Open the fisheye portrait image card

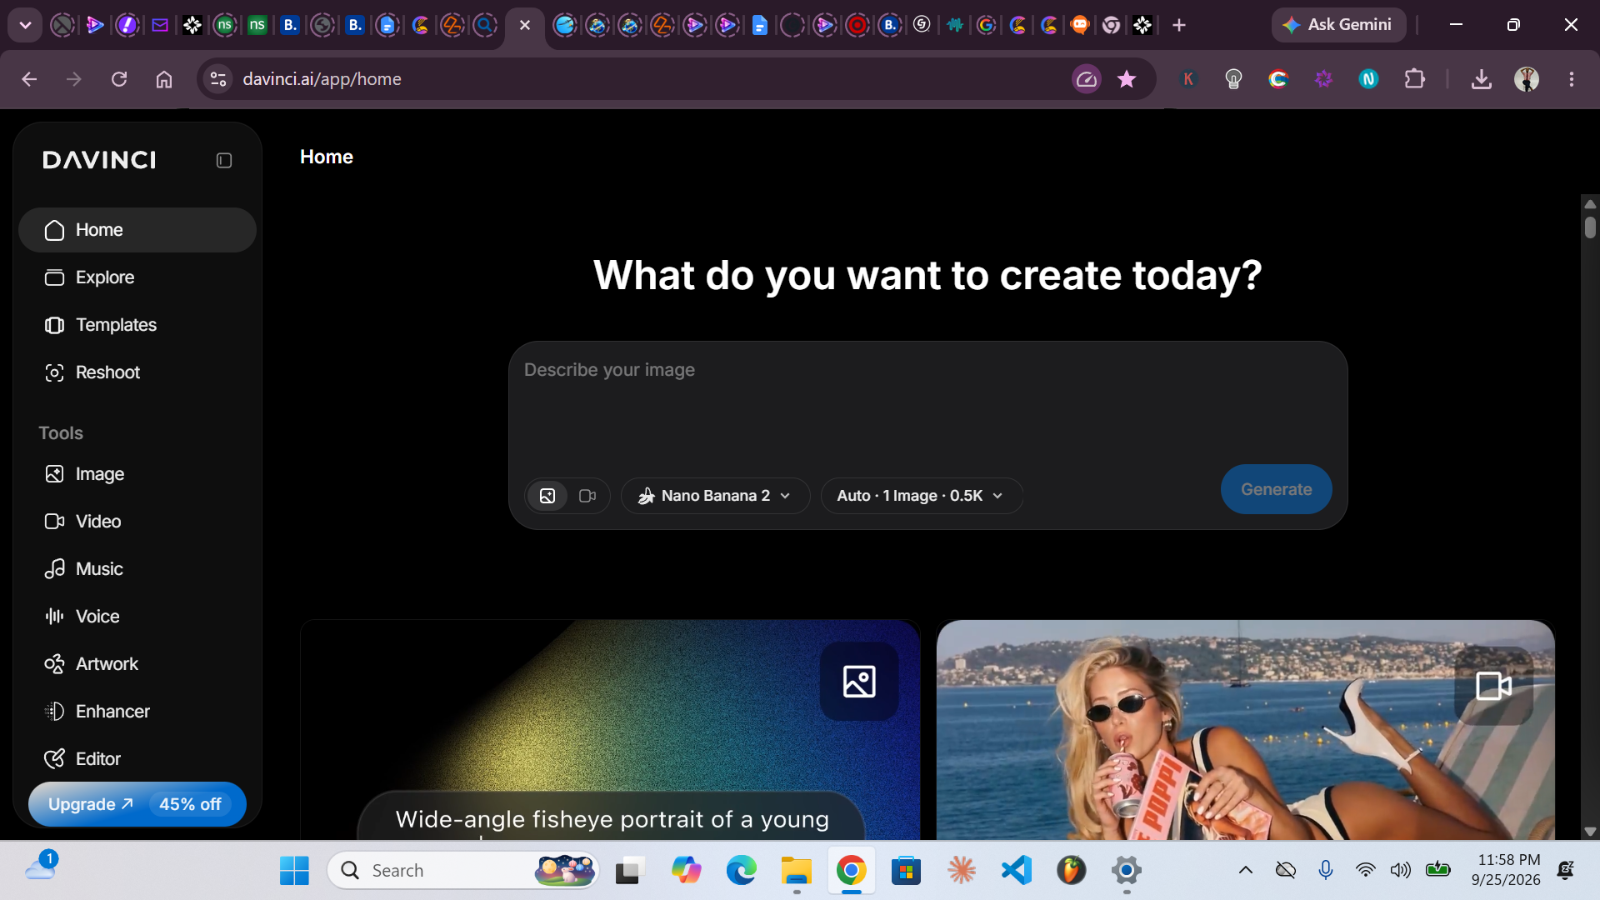click(x=610, y=730)
